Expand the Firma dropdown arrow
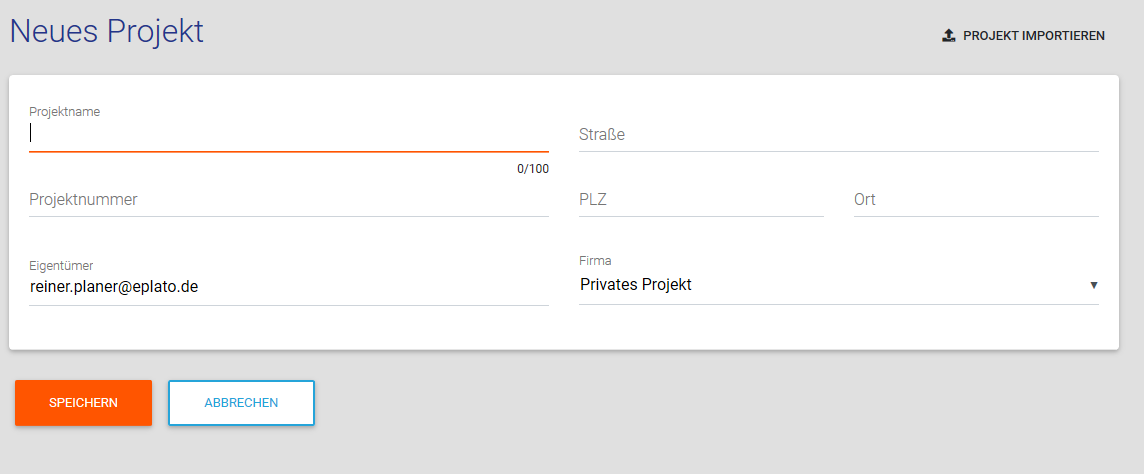This screenshot has height=474, width=1144. click(x=1093, y=285)
